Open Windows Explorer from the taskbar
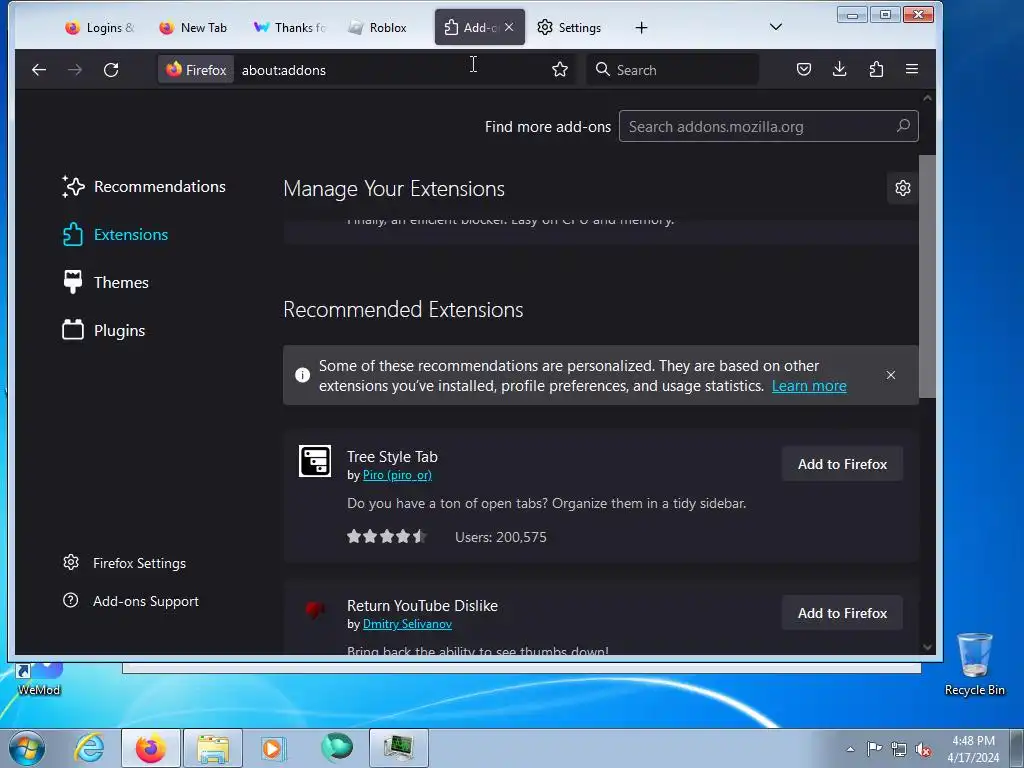 point(213,748)
